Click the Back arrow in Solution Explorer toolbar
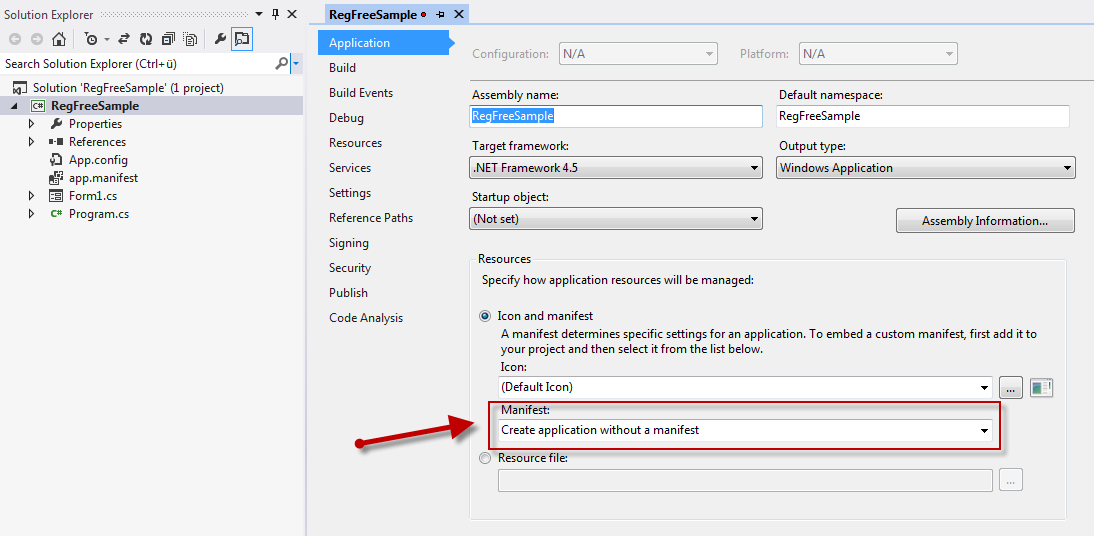 [x=15, y=40]
